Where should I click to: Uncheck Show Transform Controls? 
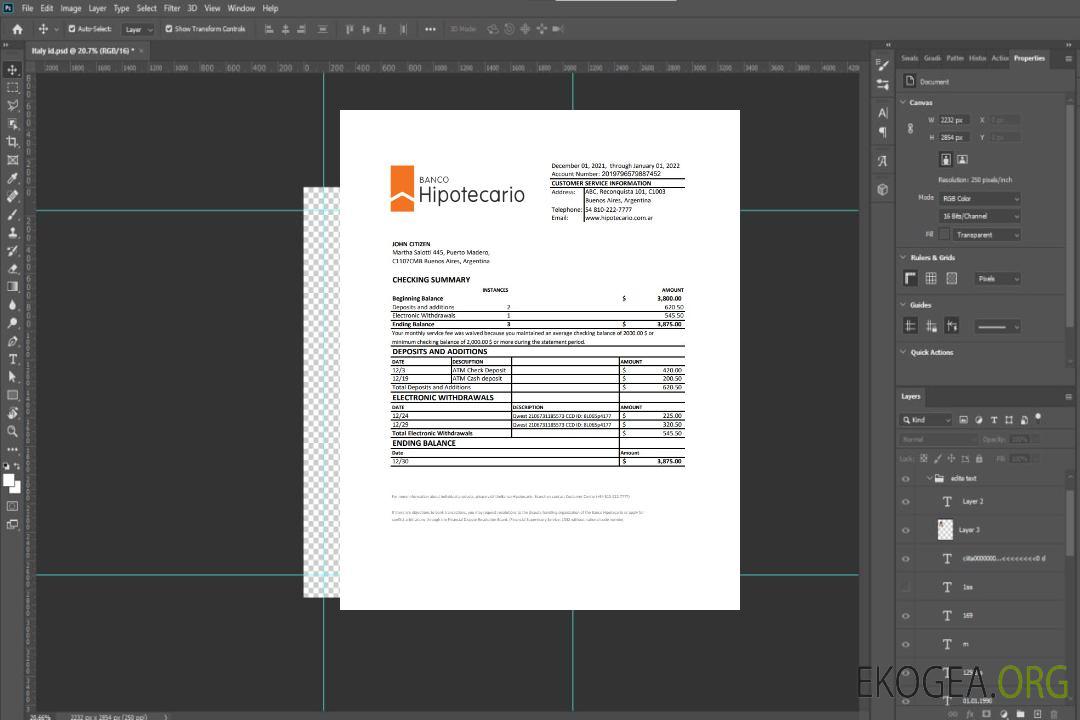(168, 29)
